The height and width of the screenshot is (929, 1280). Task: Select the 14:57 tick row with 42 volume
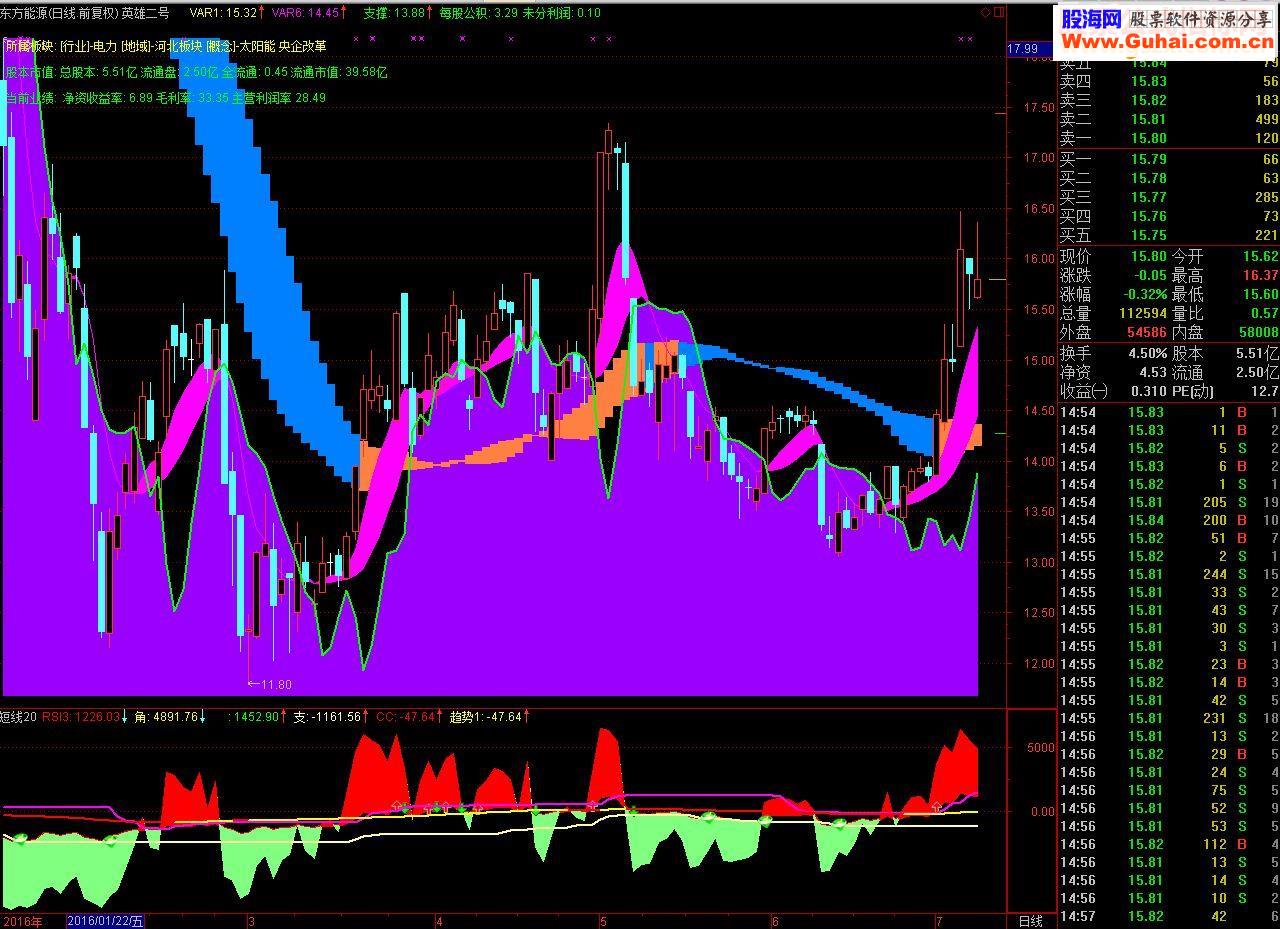pos(1169,916)
